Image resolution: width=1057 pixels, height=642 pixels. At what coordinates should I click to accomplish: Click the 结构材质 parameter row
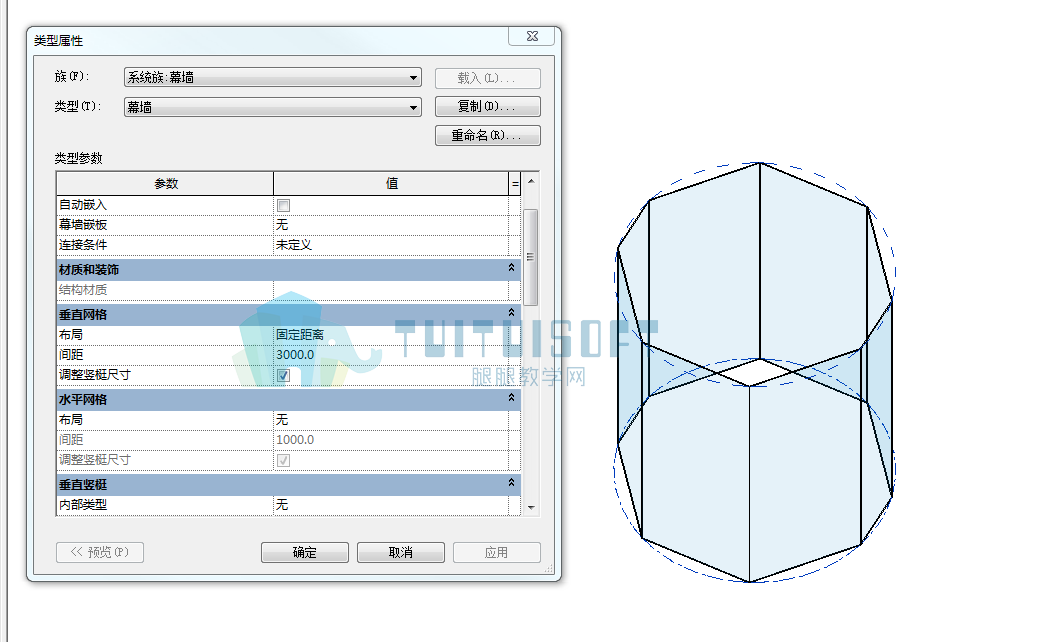[289, 290]
